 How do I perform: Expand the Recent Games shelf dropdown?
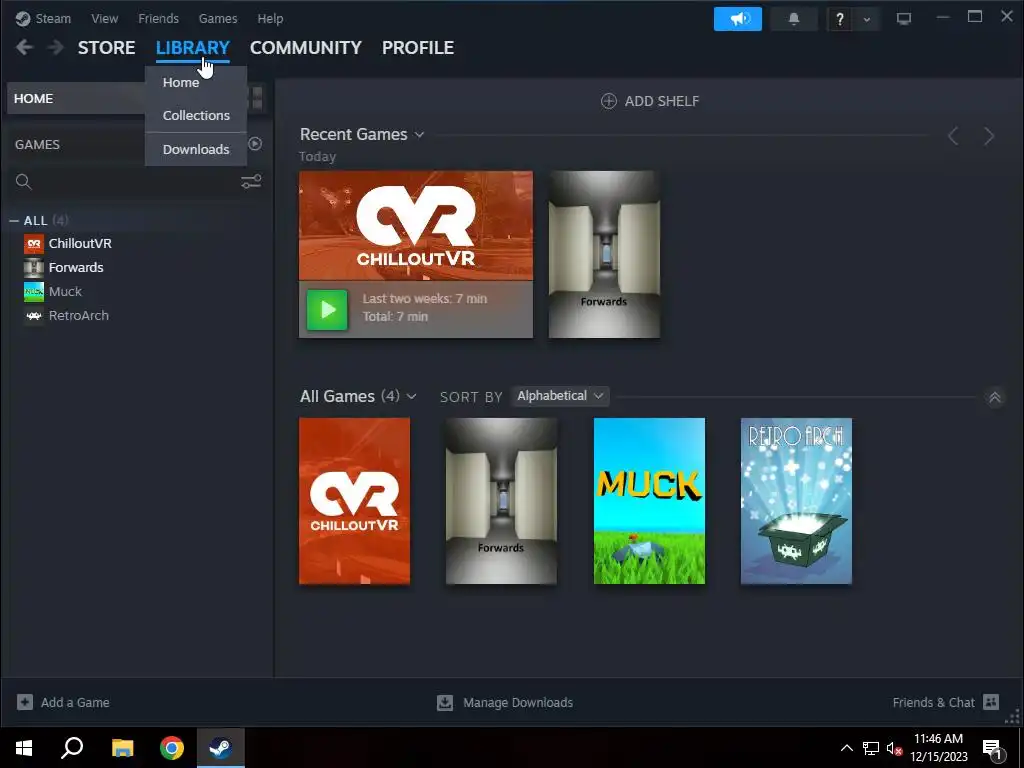tap(419, 135)
